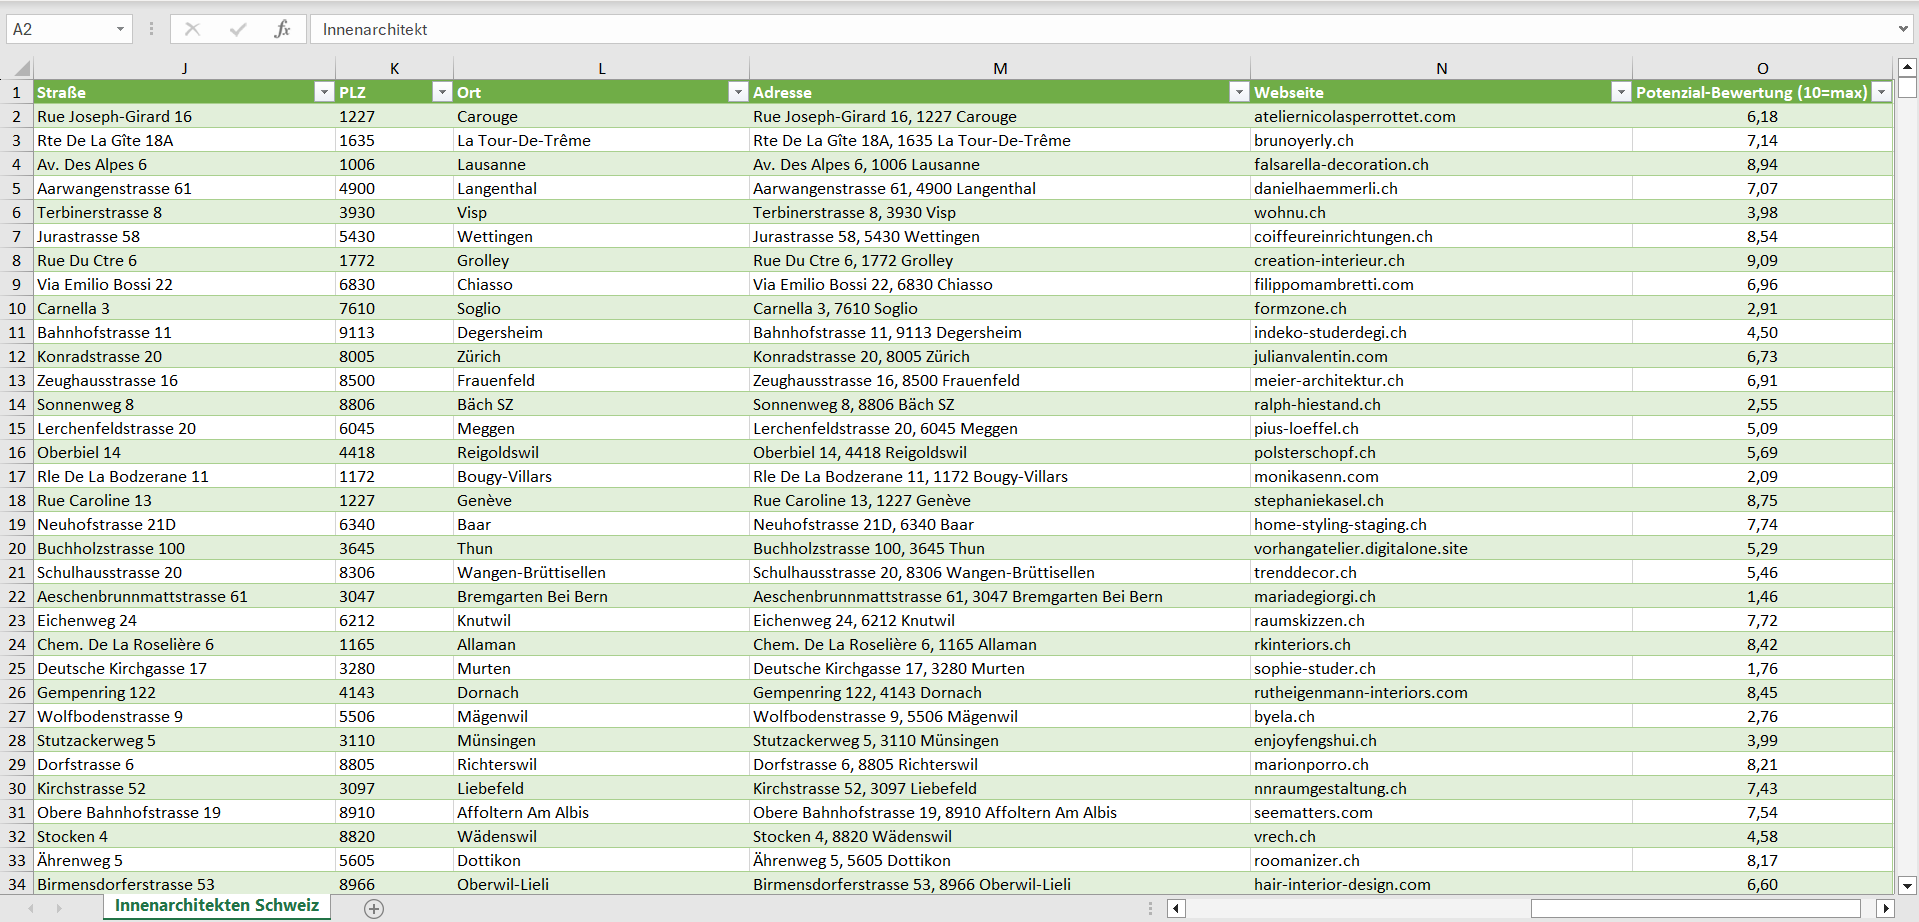The width and height of the screenshot is (1919, 922).
Task: Open the Ort column filter dropdown
Action: click(x=738, y=92)
